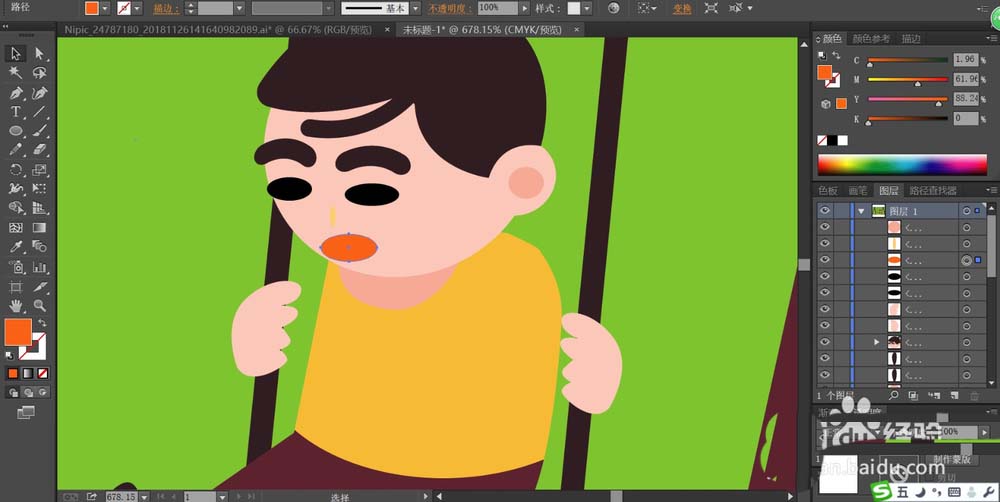This screenshot has height=502, width=1000.
Task: Select the Column Graph tool
Action: [40, 267]
